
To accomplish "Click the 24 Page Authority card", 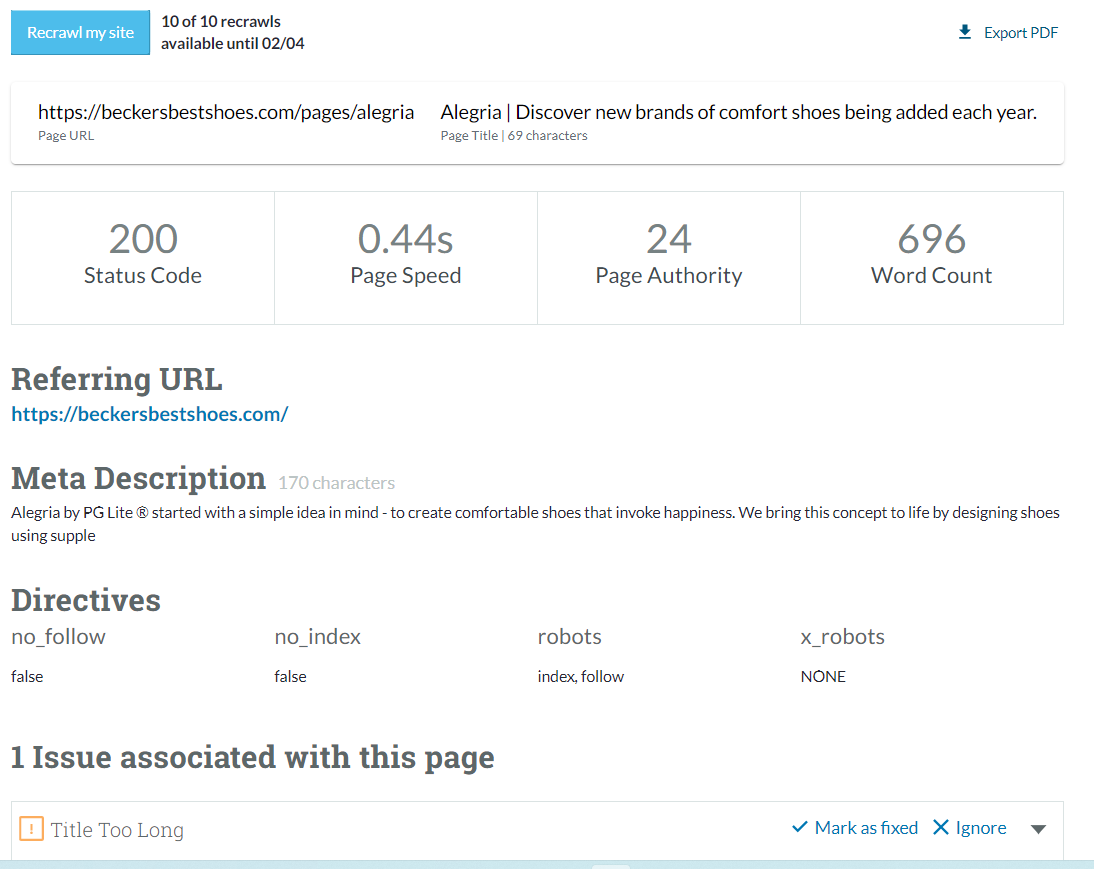I will tap(668, 258).
